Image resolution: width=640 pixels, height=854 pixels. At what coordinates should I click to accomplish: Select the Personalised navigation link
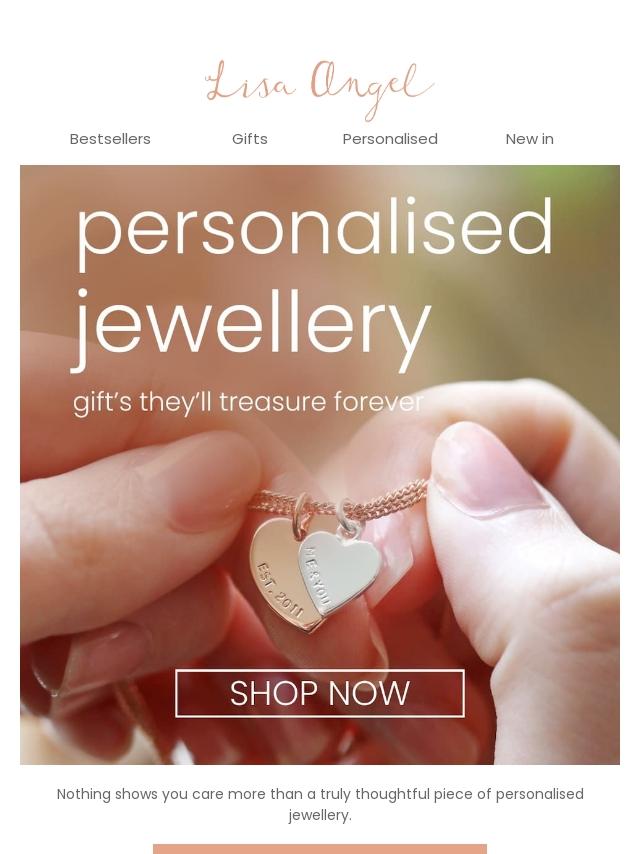point(390,139)
